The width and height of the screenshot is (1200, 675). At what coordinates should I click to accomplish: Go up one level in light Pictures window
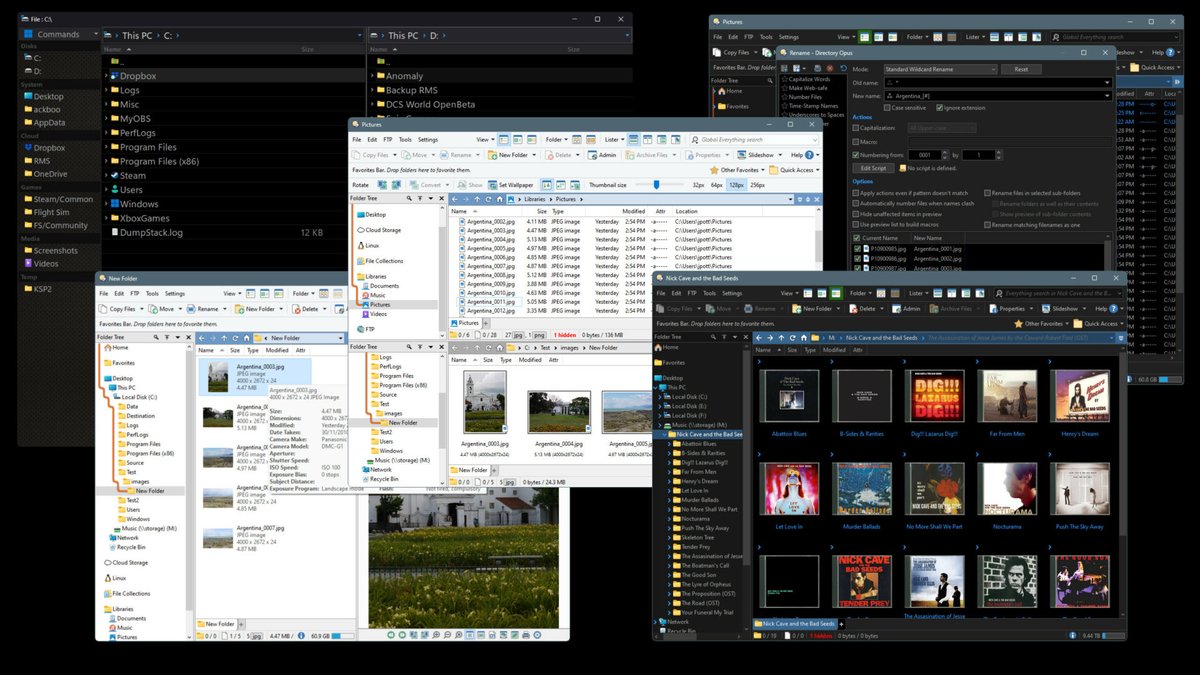point(477,199)
